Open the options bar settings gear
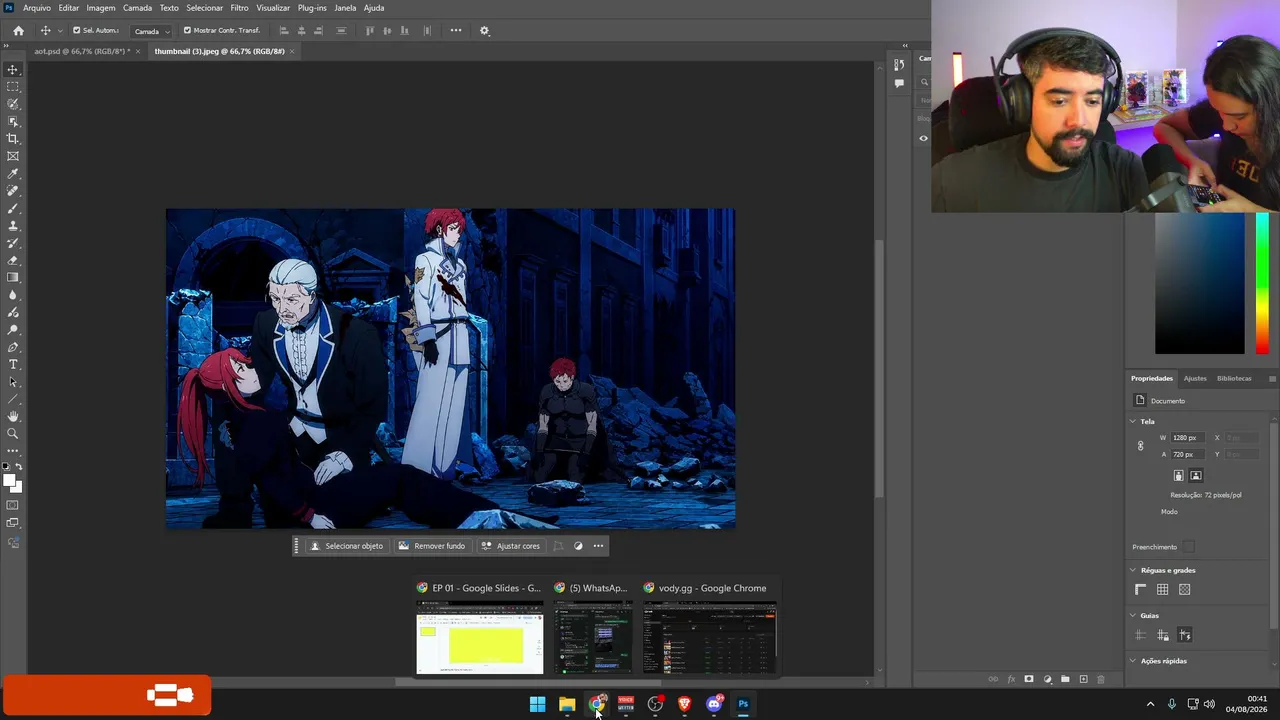The width and height of the screenshot is (1280, 720). click(485, 30)
